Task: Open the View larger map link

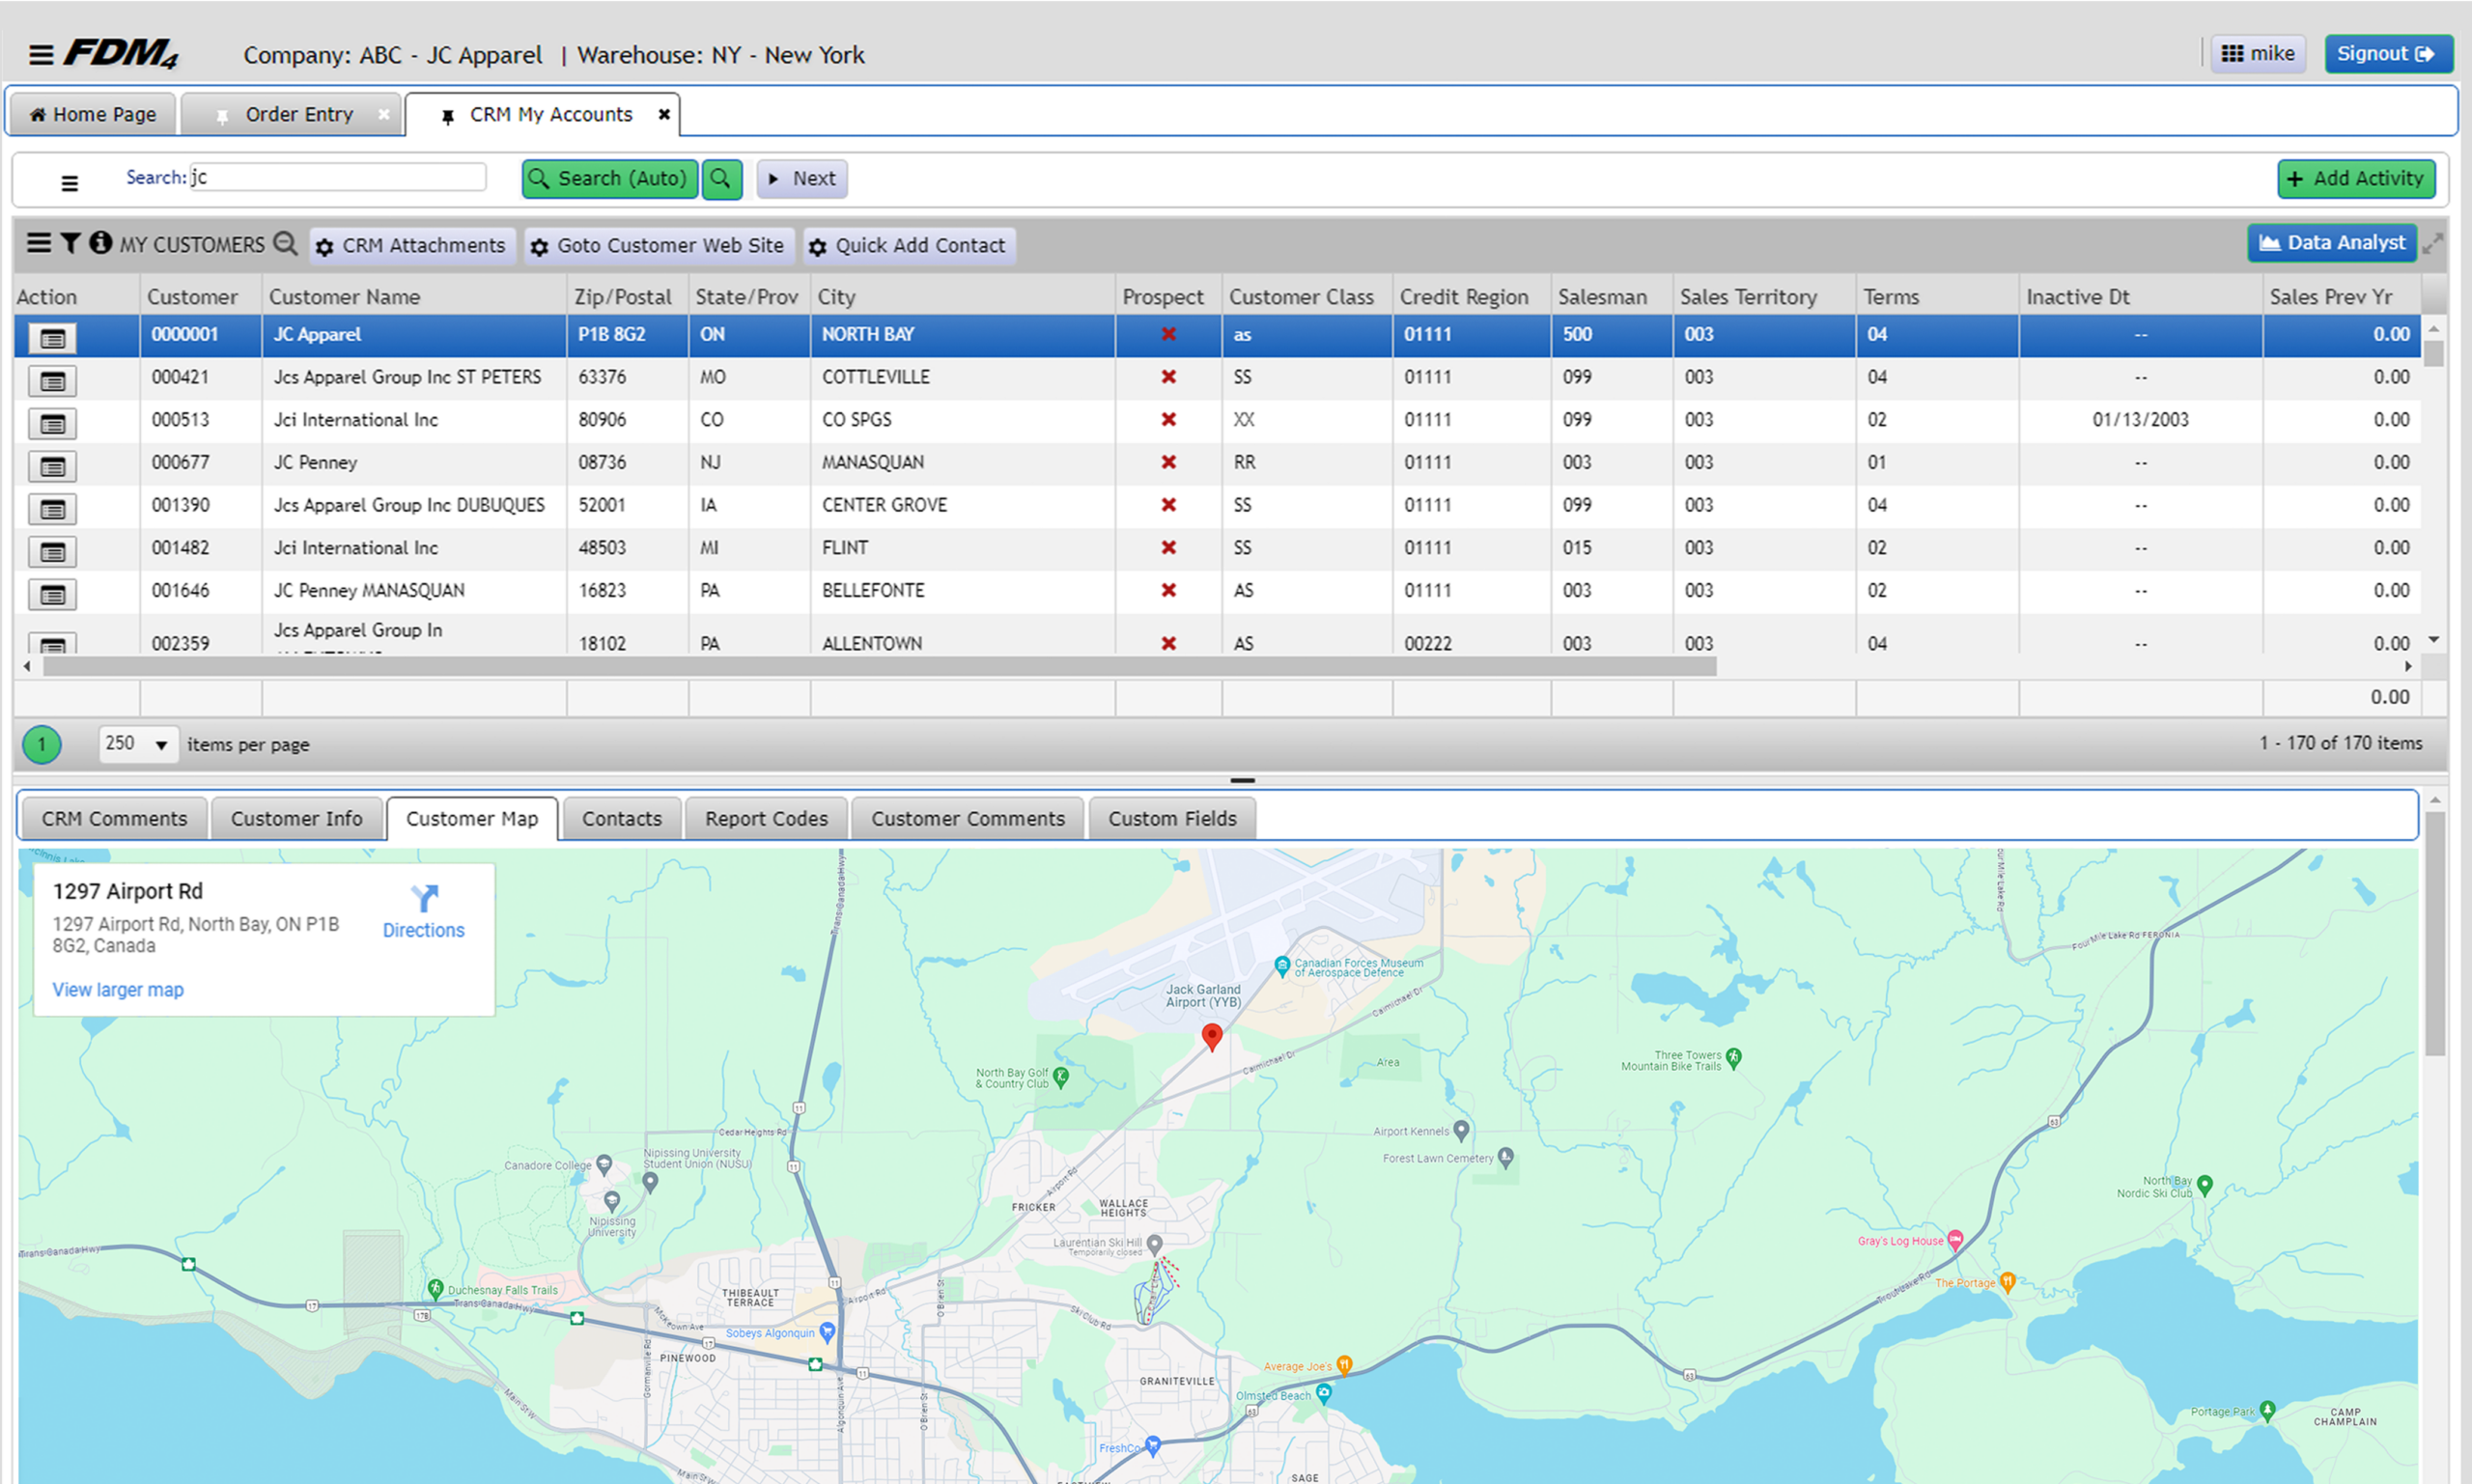Action: [118, 990]
